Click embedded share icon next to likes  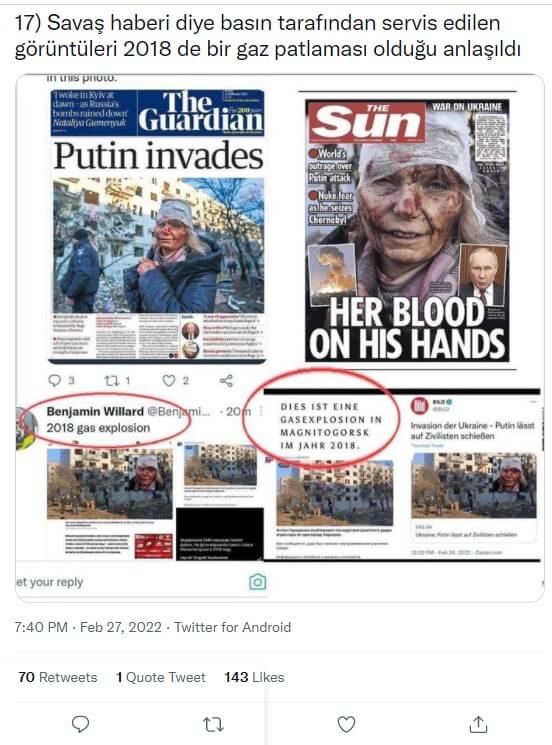[x=227, y=380]
